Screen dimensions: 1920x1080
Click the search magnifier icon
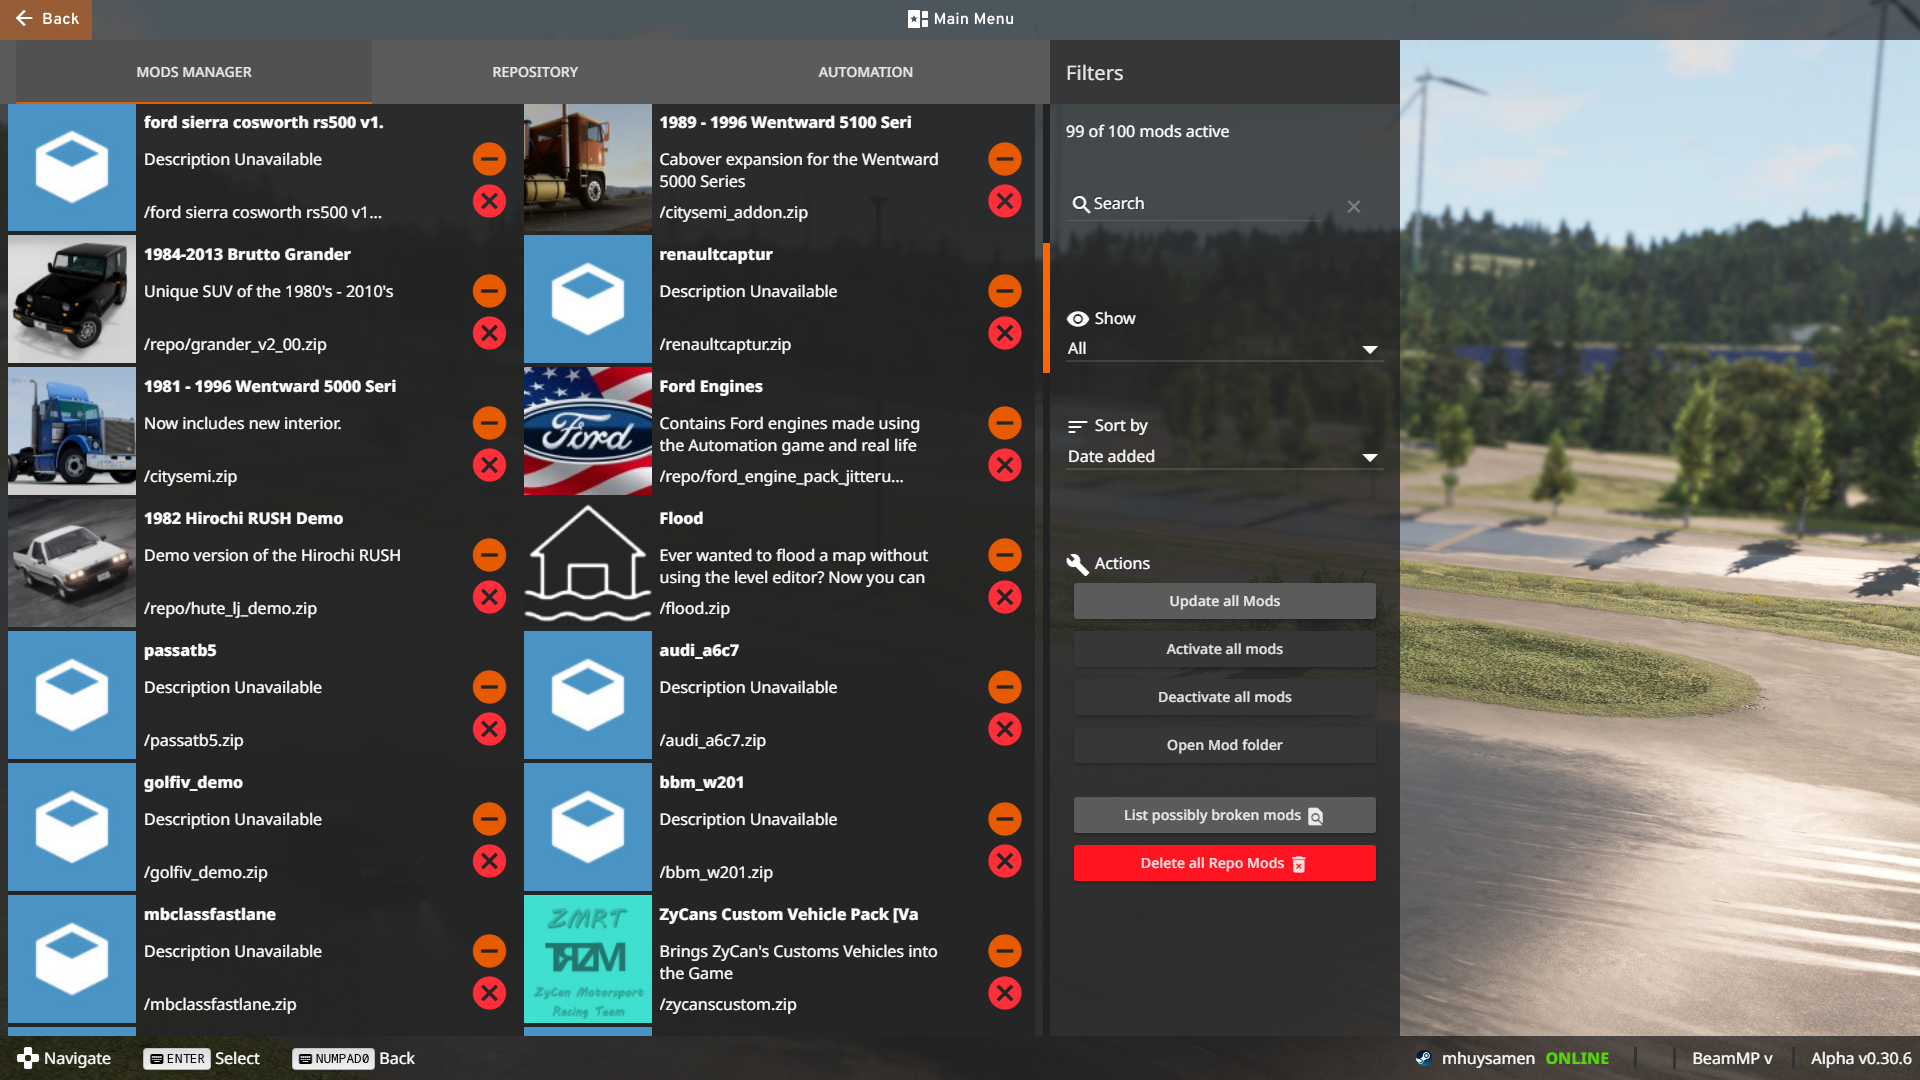pos(1080,204)
